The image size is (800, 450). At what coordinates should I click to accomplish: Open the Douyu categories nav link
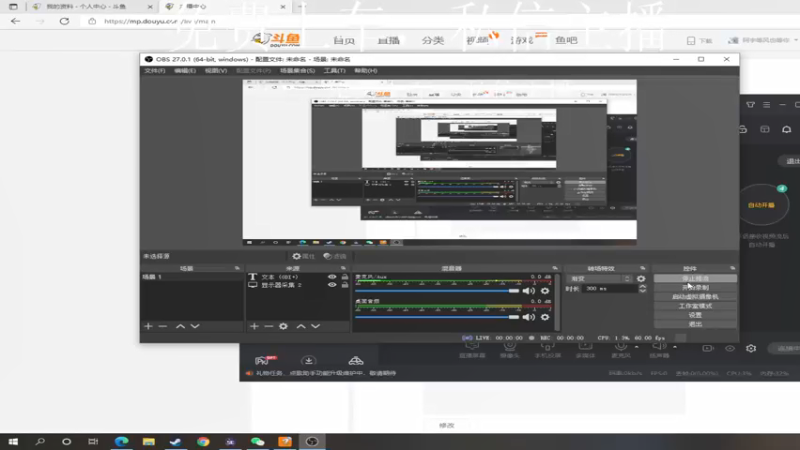pyautogui.click(x=433, y=40)
